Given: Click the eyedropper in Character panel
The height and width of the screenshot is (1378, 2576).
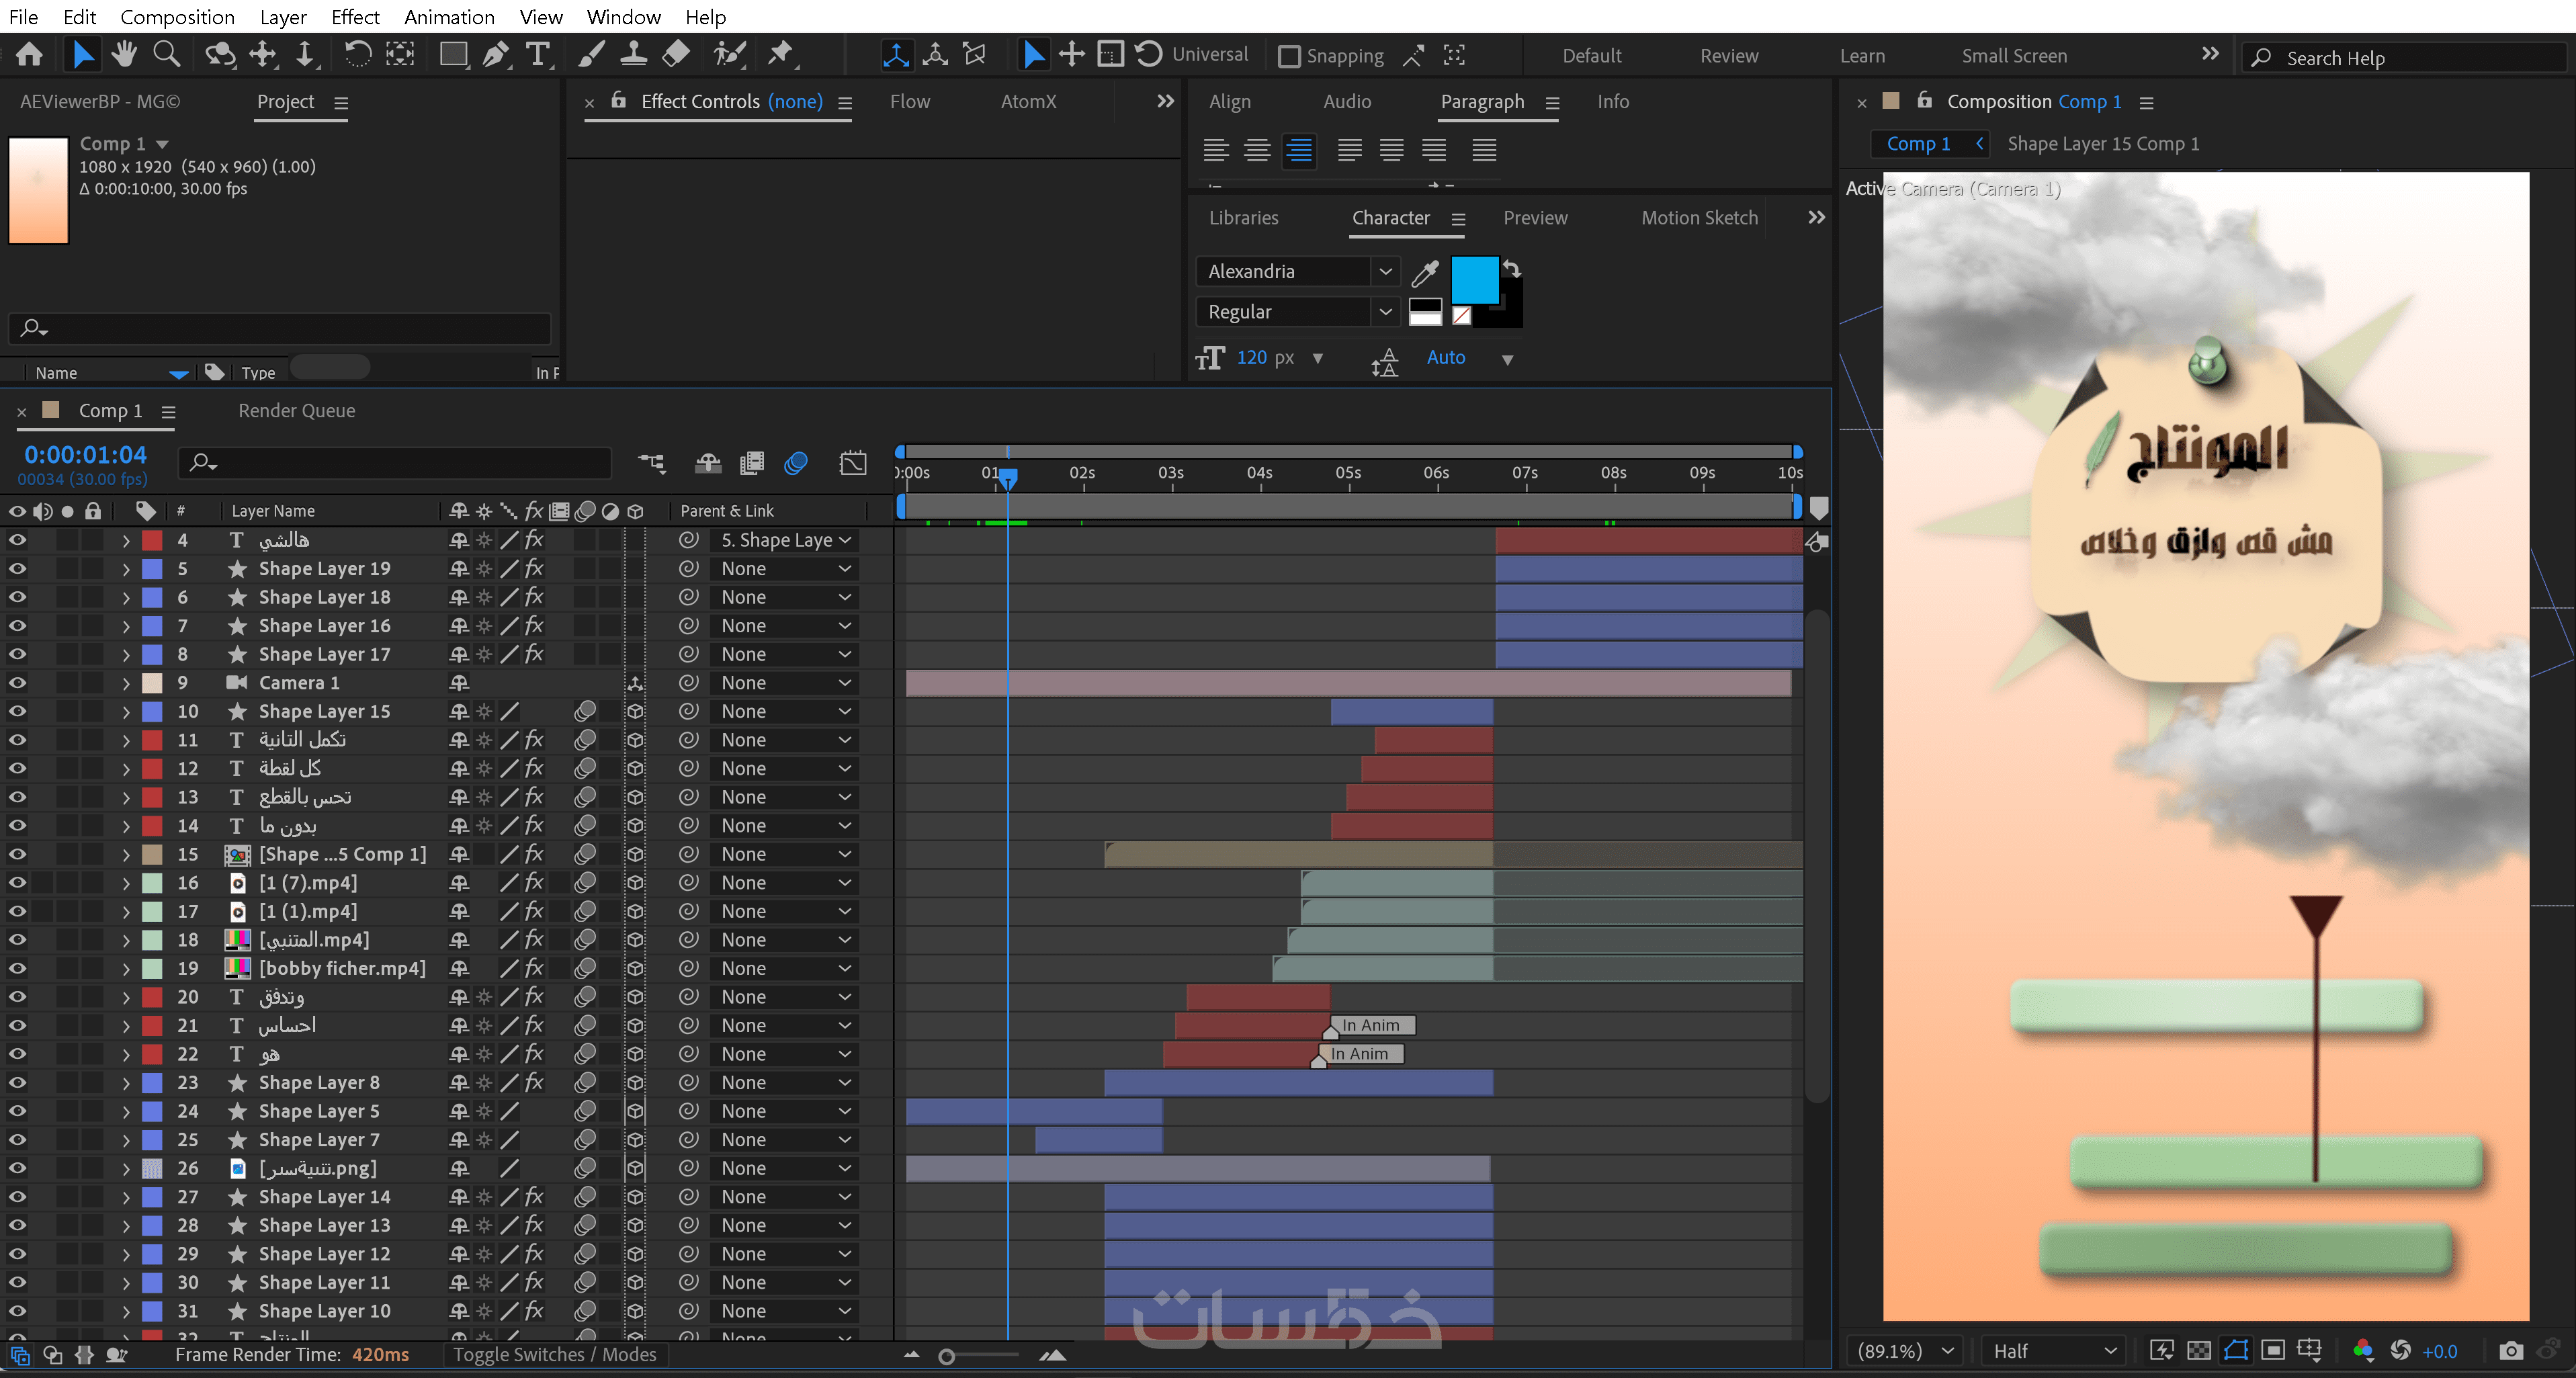Looking at the screenshot, I should pyautogui.click(x=1424, y=272).
